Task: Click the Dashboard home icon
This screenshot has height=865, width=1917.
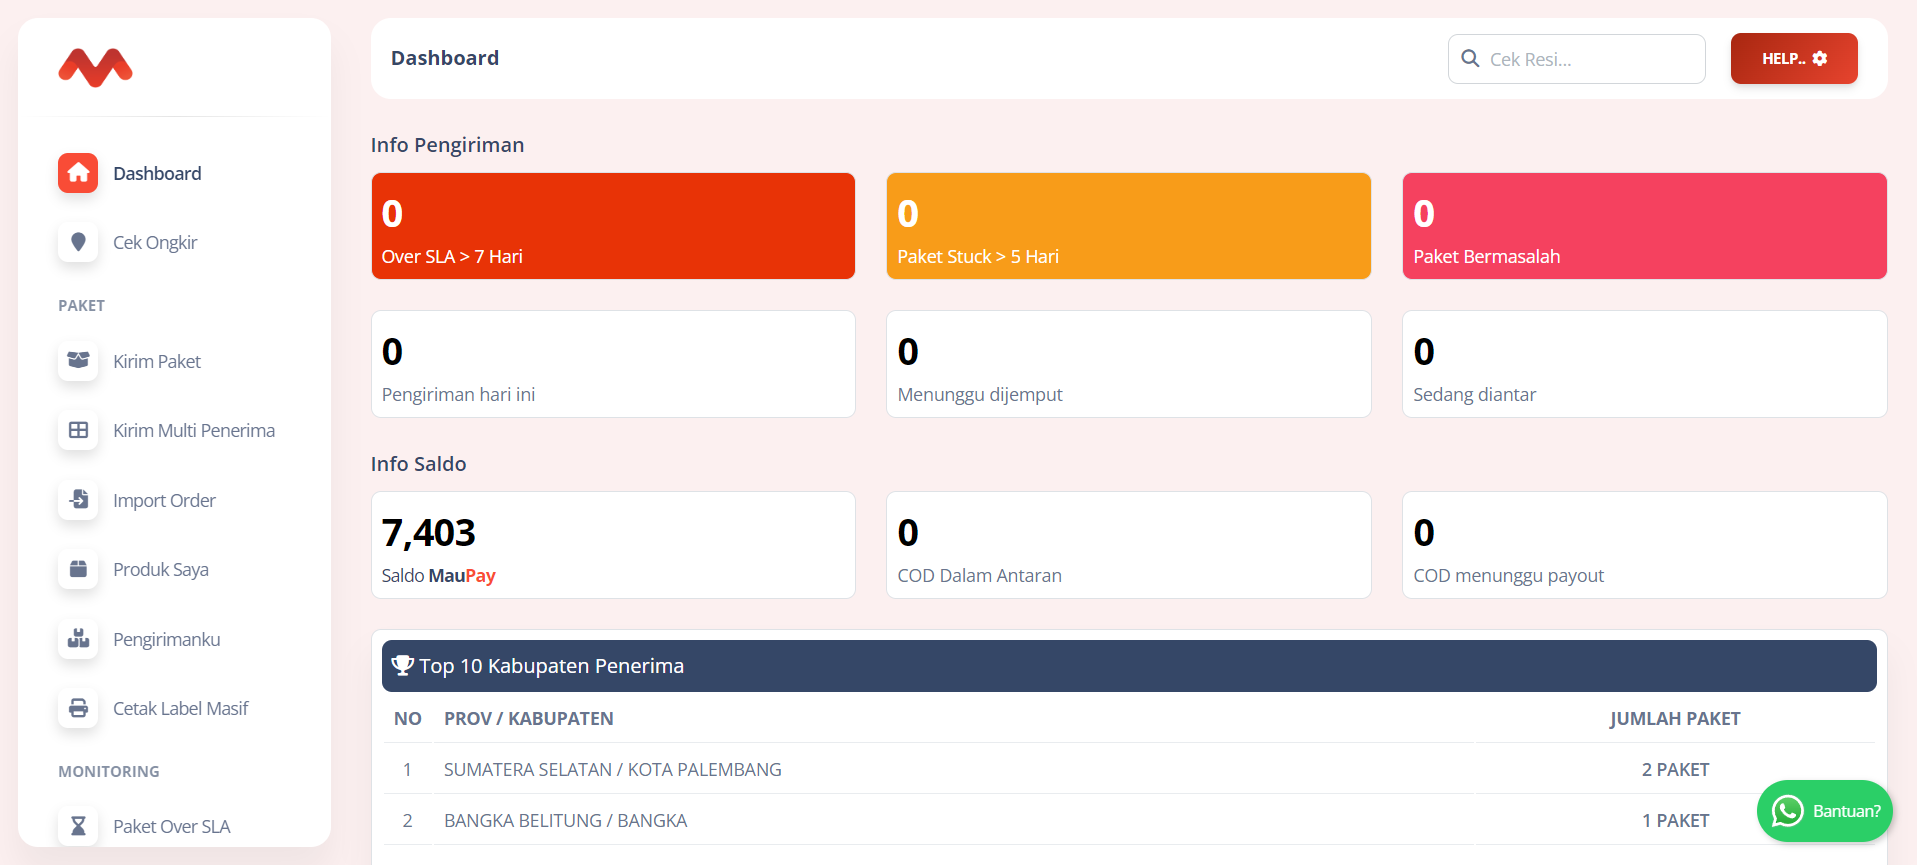Action: point(78,173)
